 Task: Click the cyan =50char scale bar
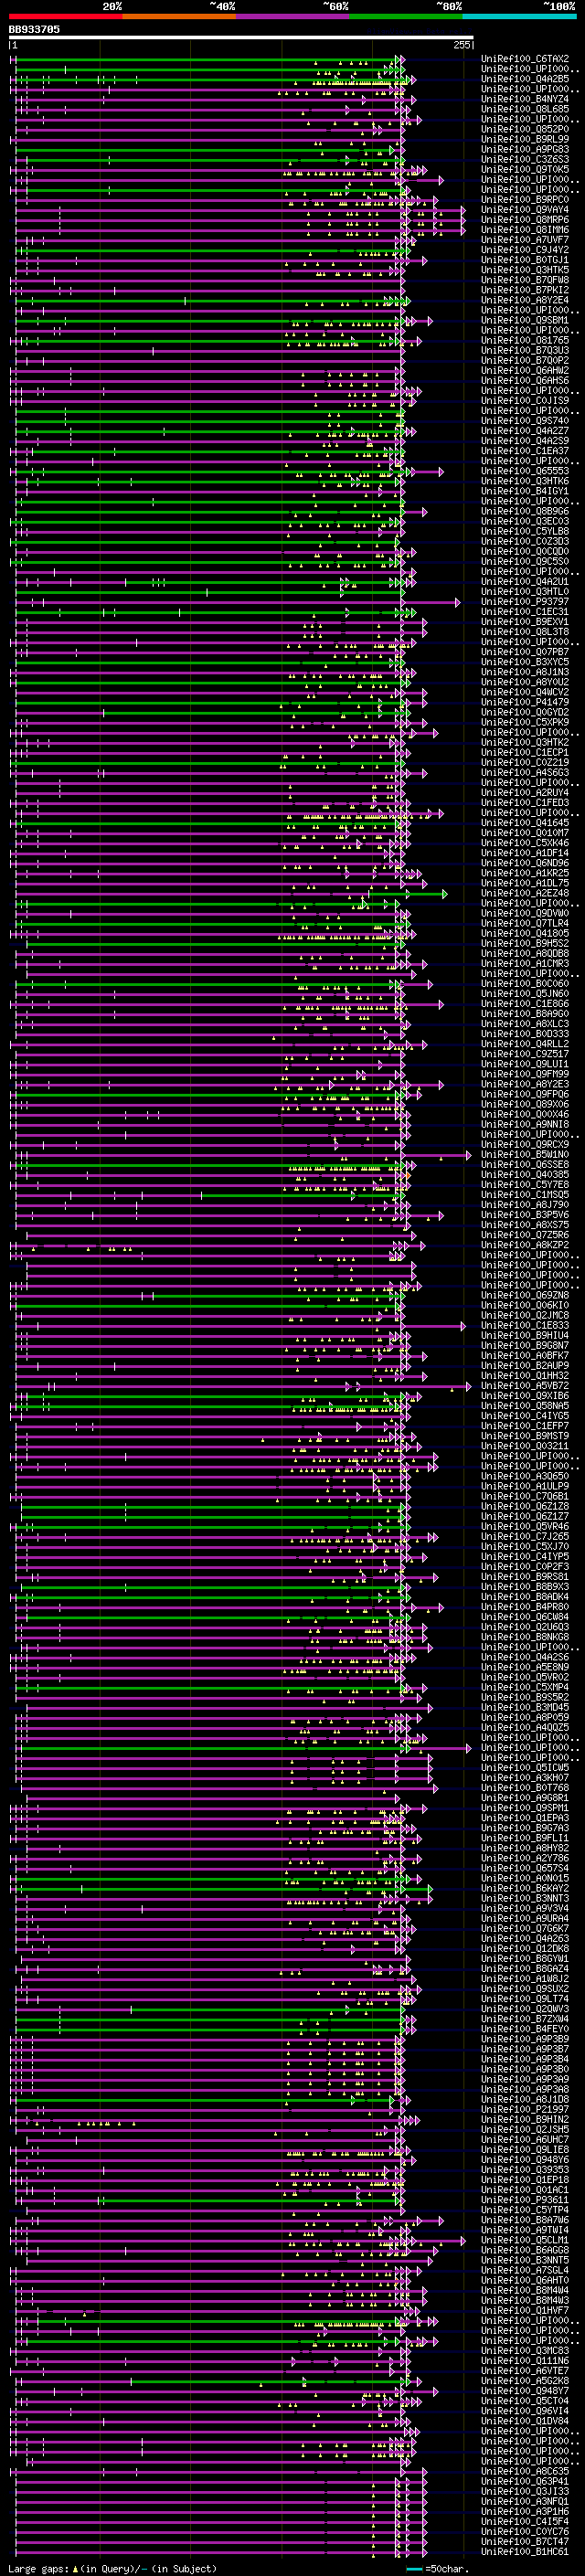(415, 2569)
